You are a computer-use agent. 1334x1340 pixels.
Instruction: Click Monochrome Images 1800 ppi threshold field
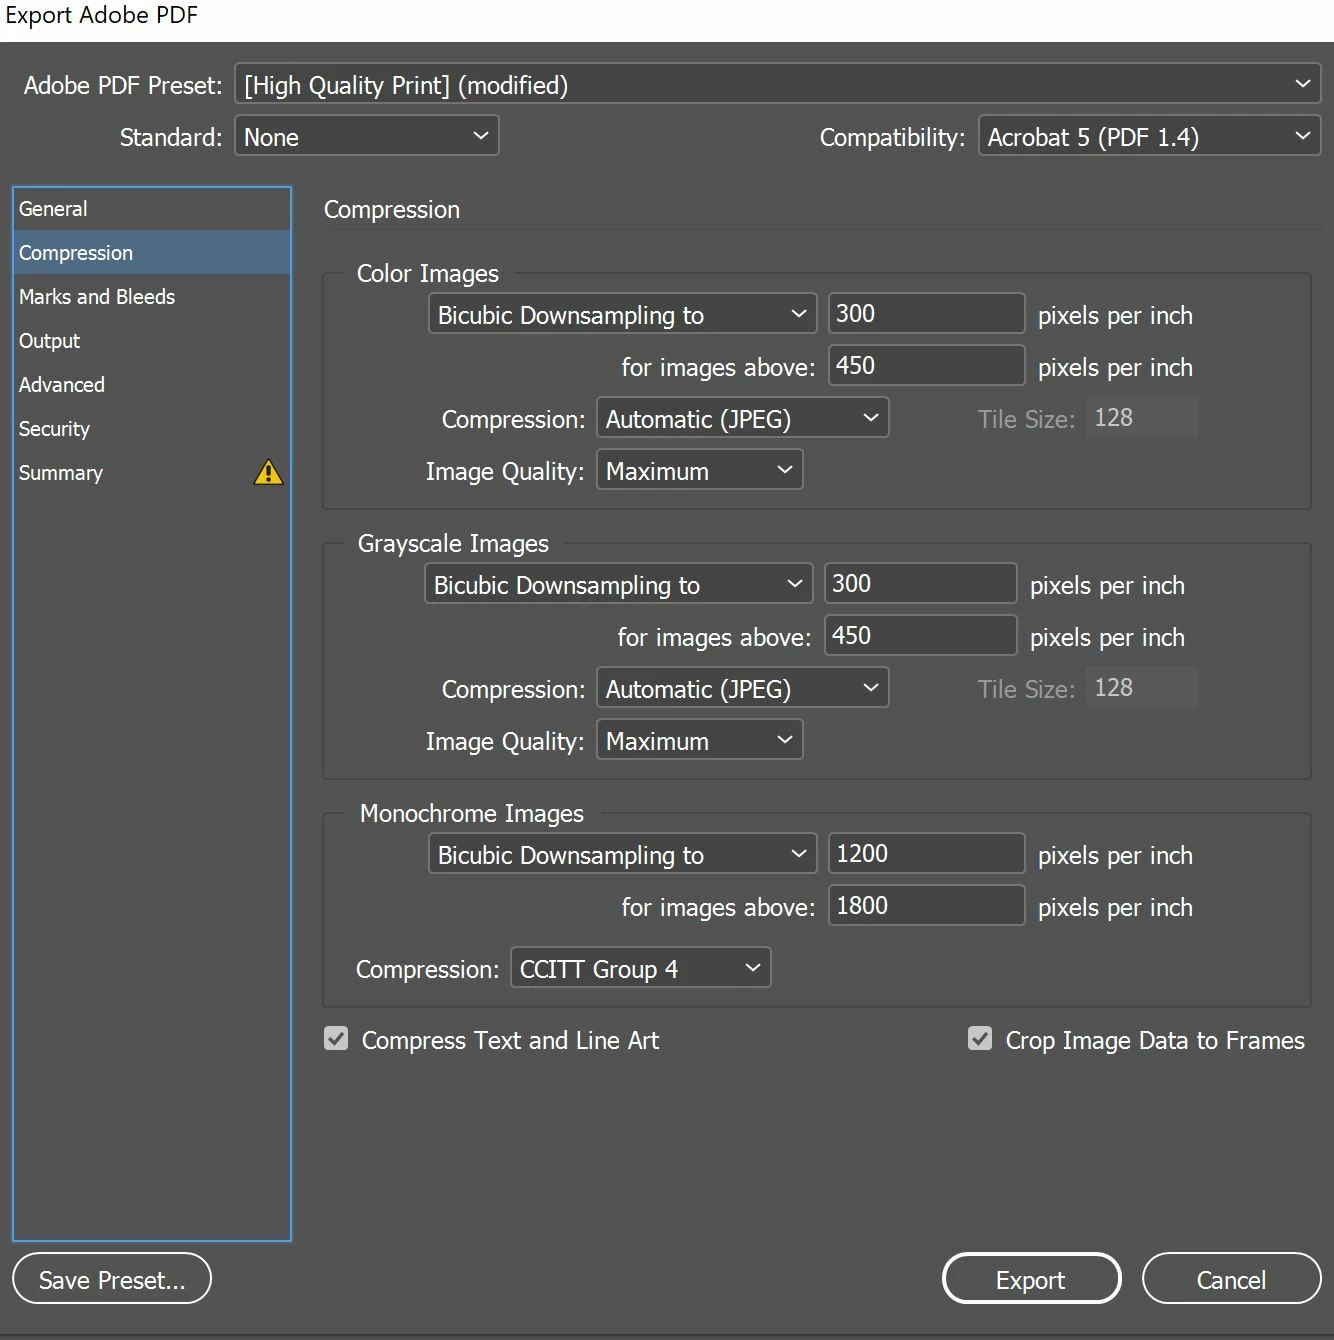pos(926,905)
